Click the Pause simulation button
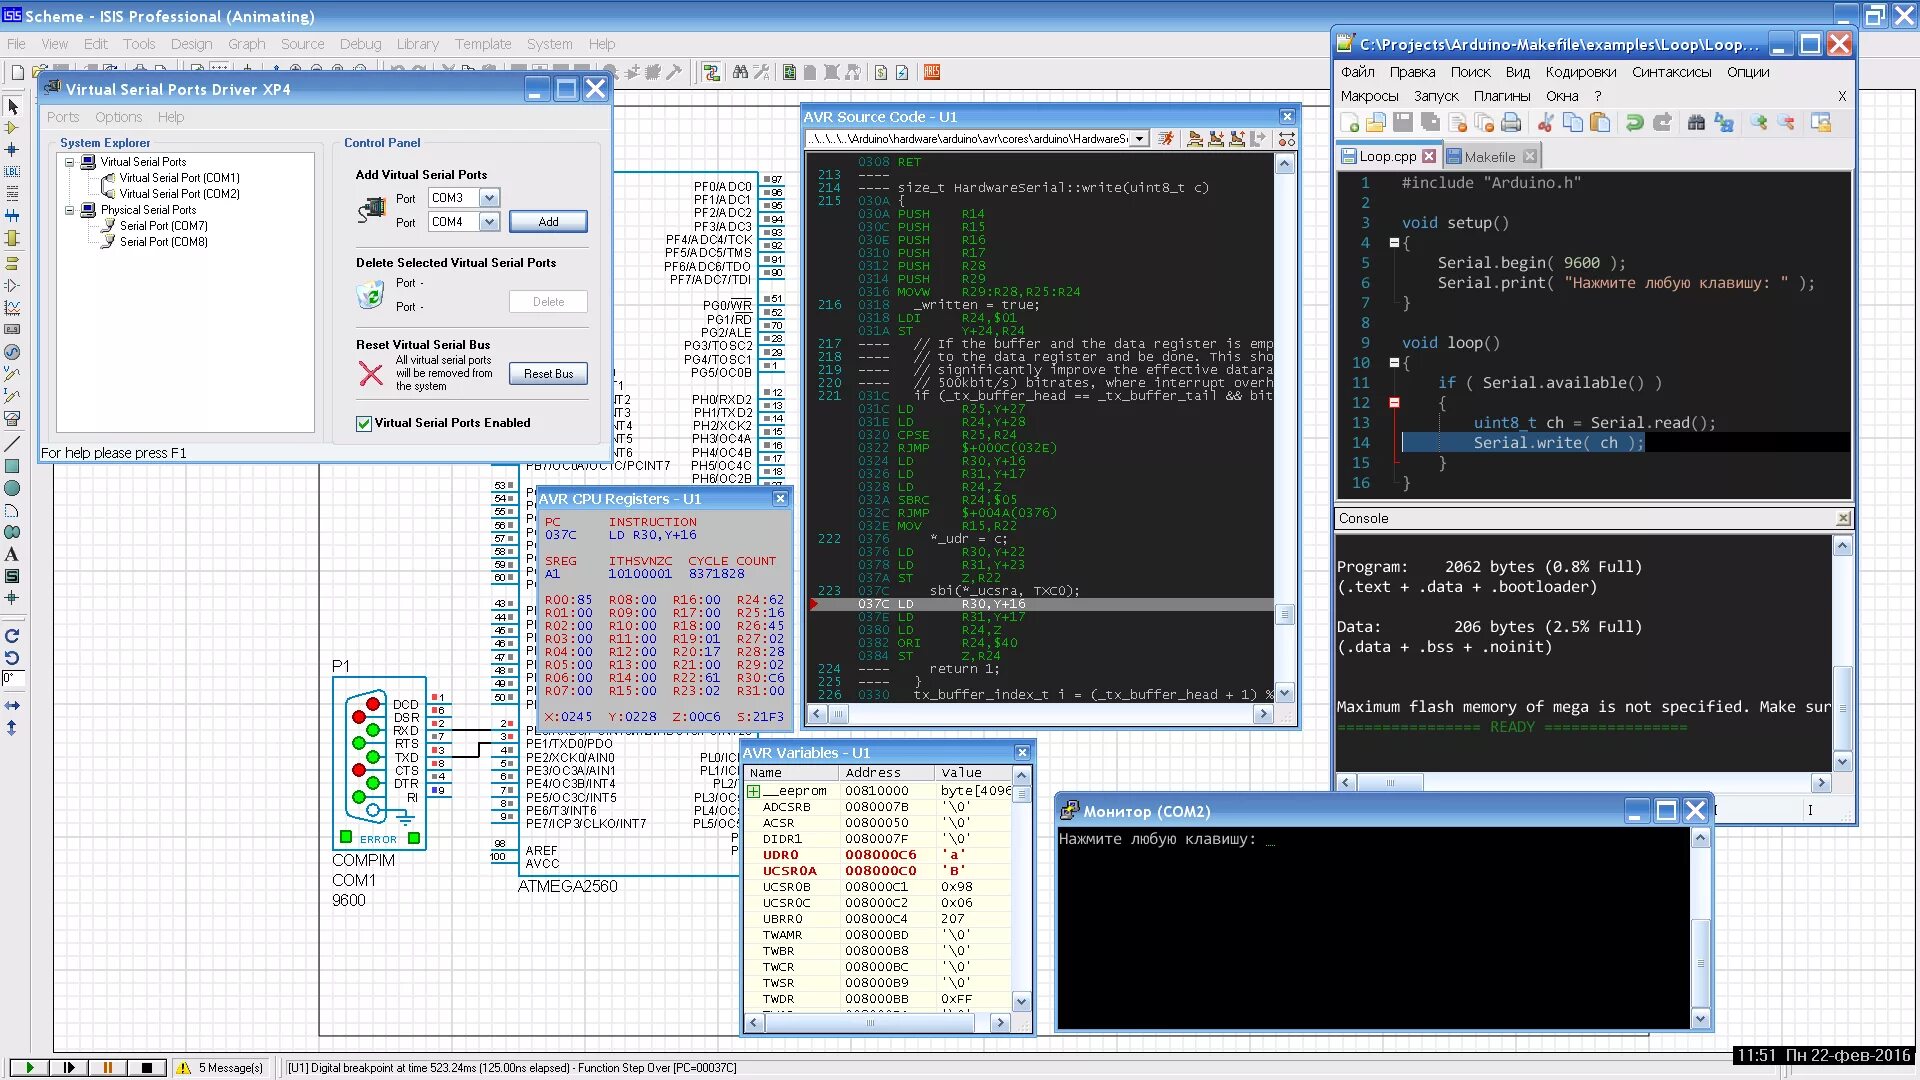1920x1080 pixels. (108, 1068)
